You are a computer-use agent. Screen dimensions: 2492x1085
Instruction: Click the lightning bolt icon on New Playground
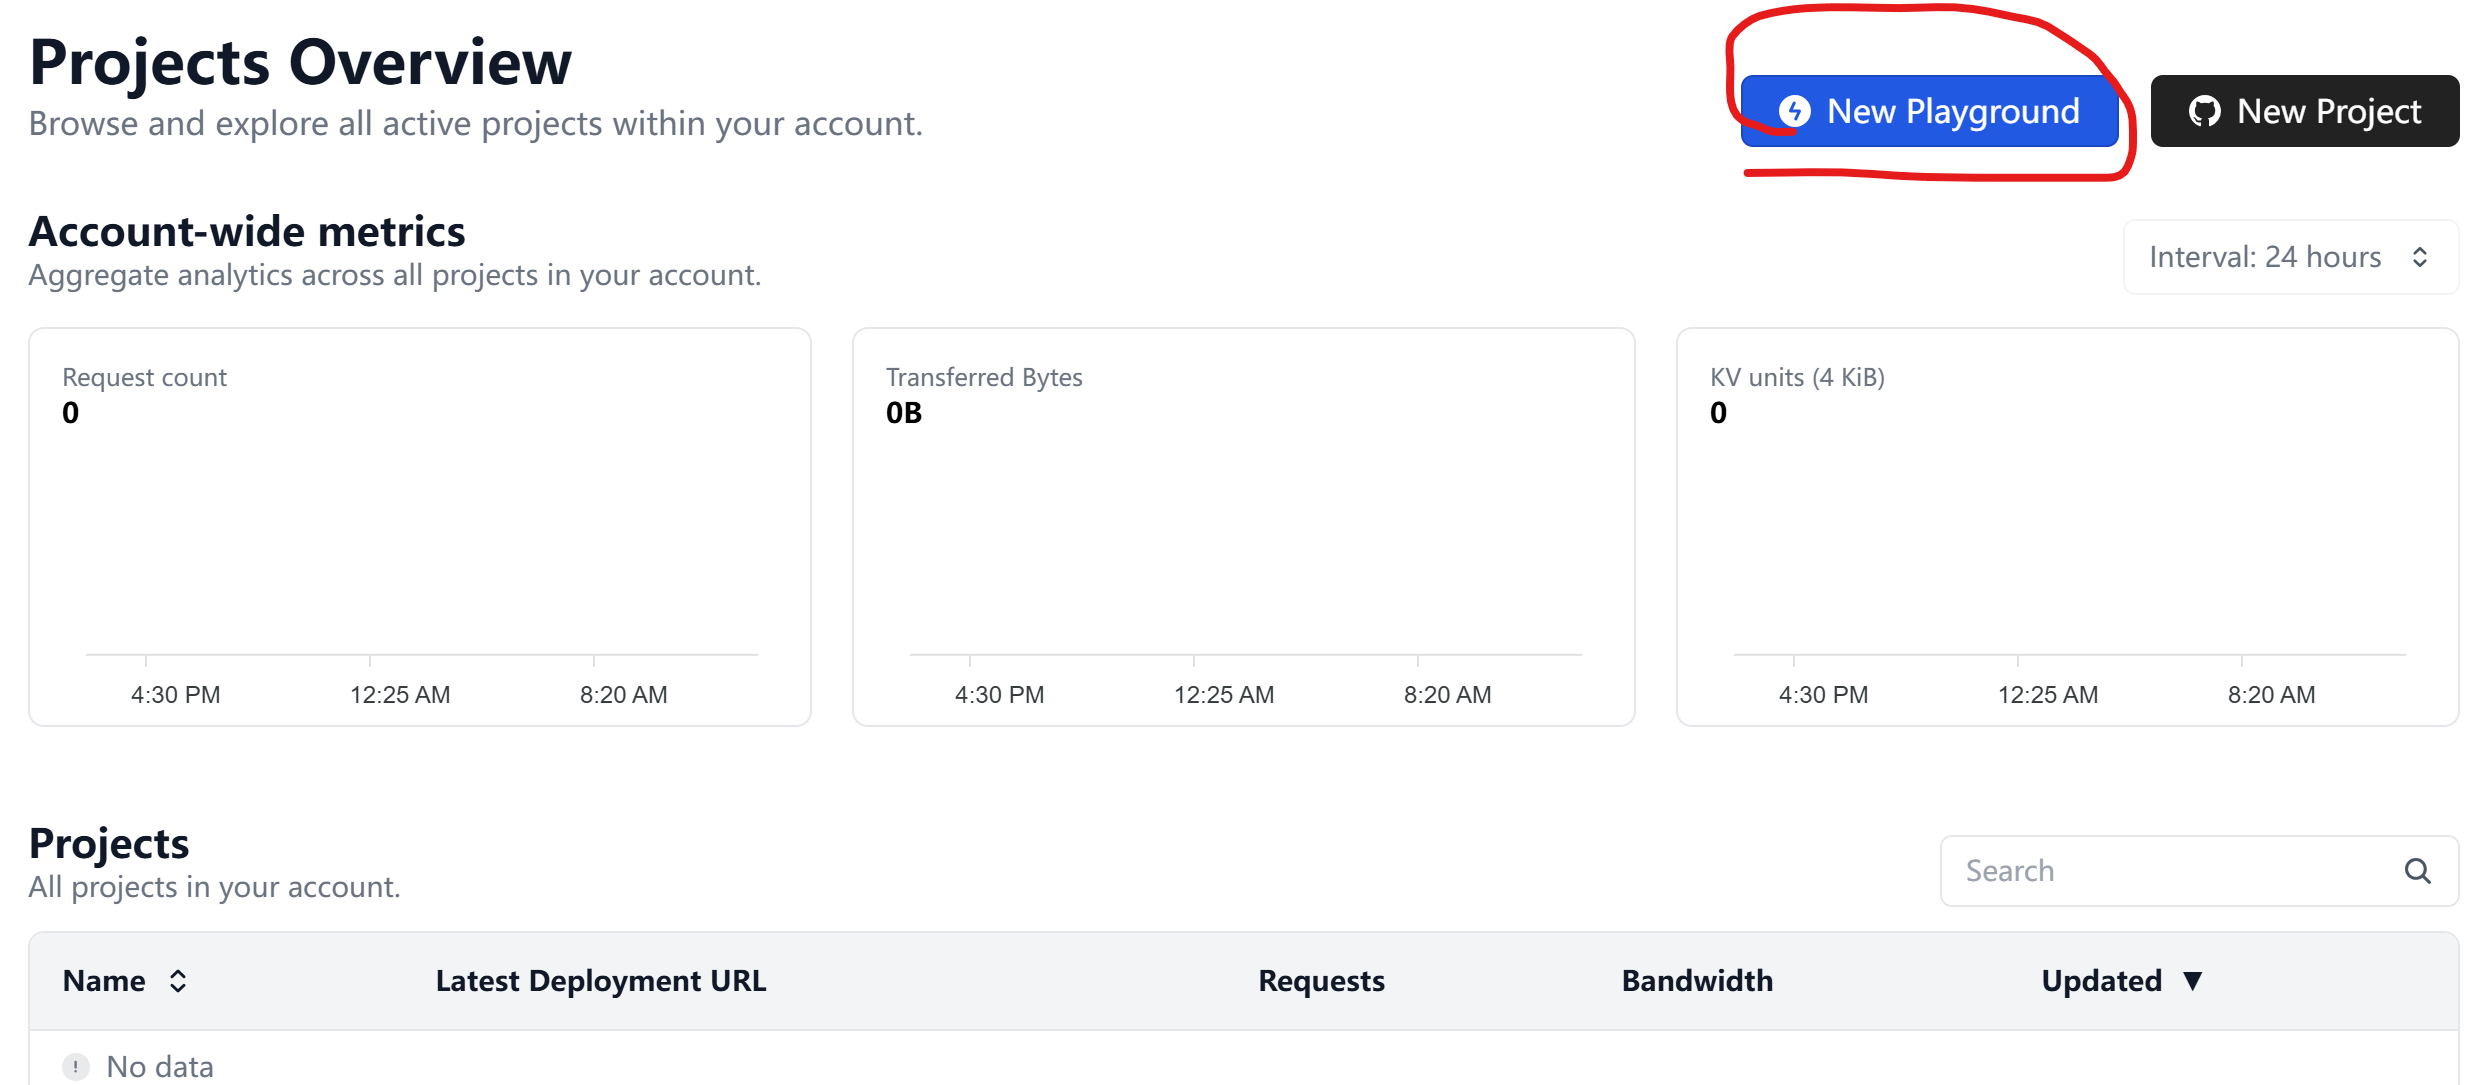(1795, 111)
